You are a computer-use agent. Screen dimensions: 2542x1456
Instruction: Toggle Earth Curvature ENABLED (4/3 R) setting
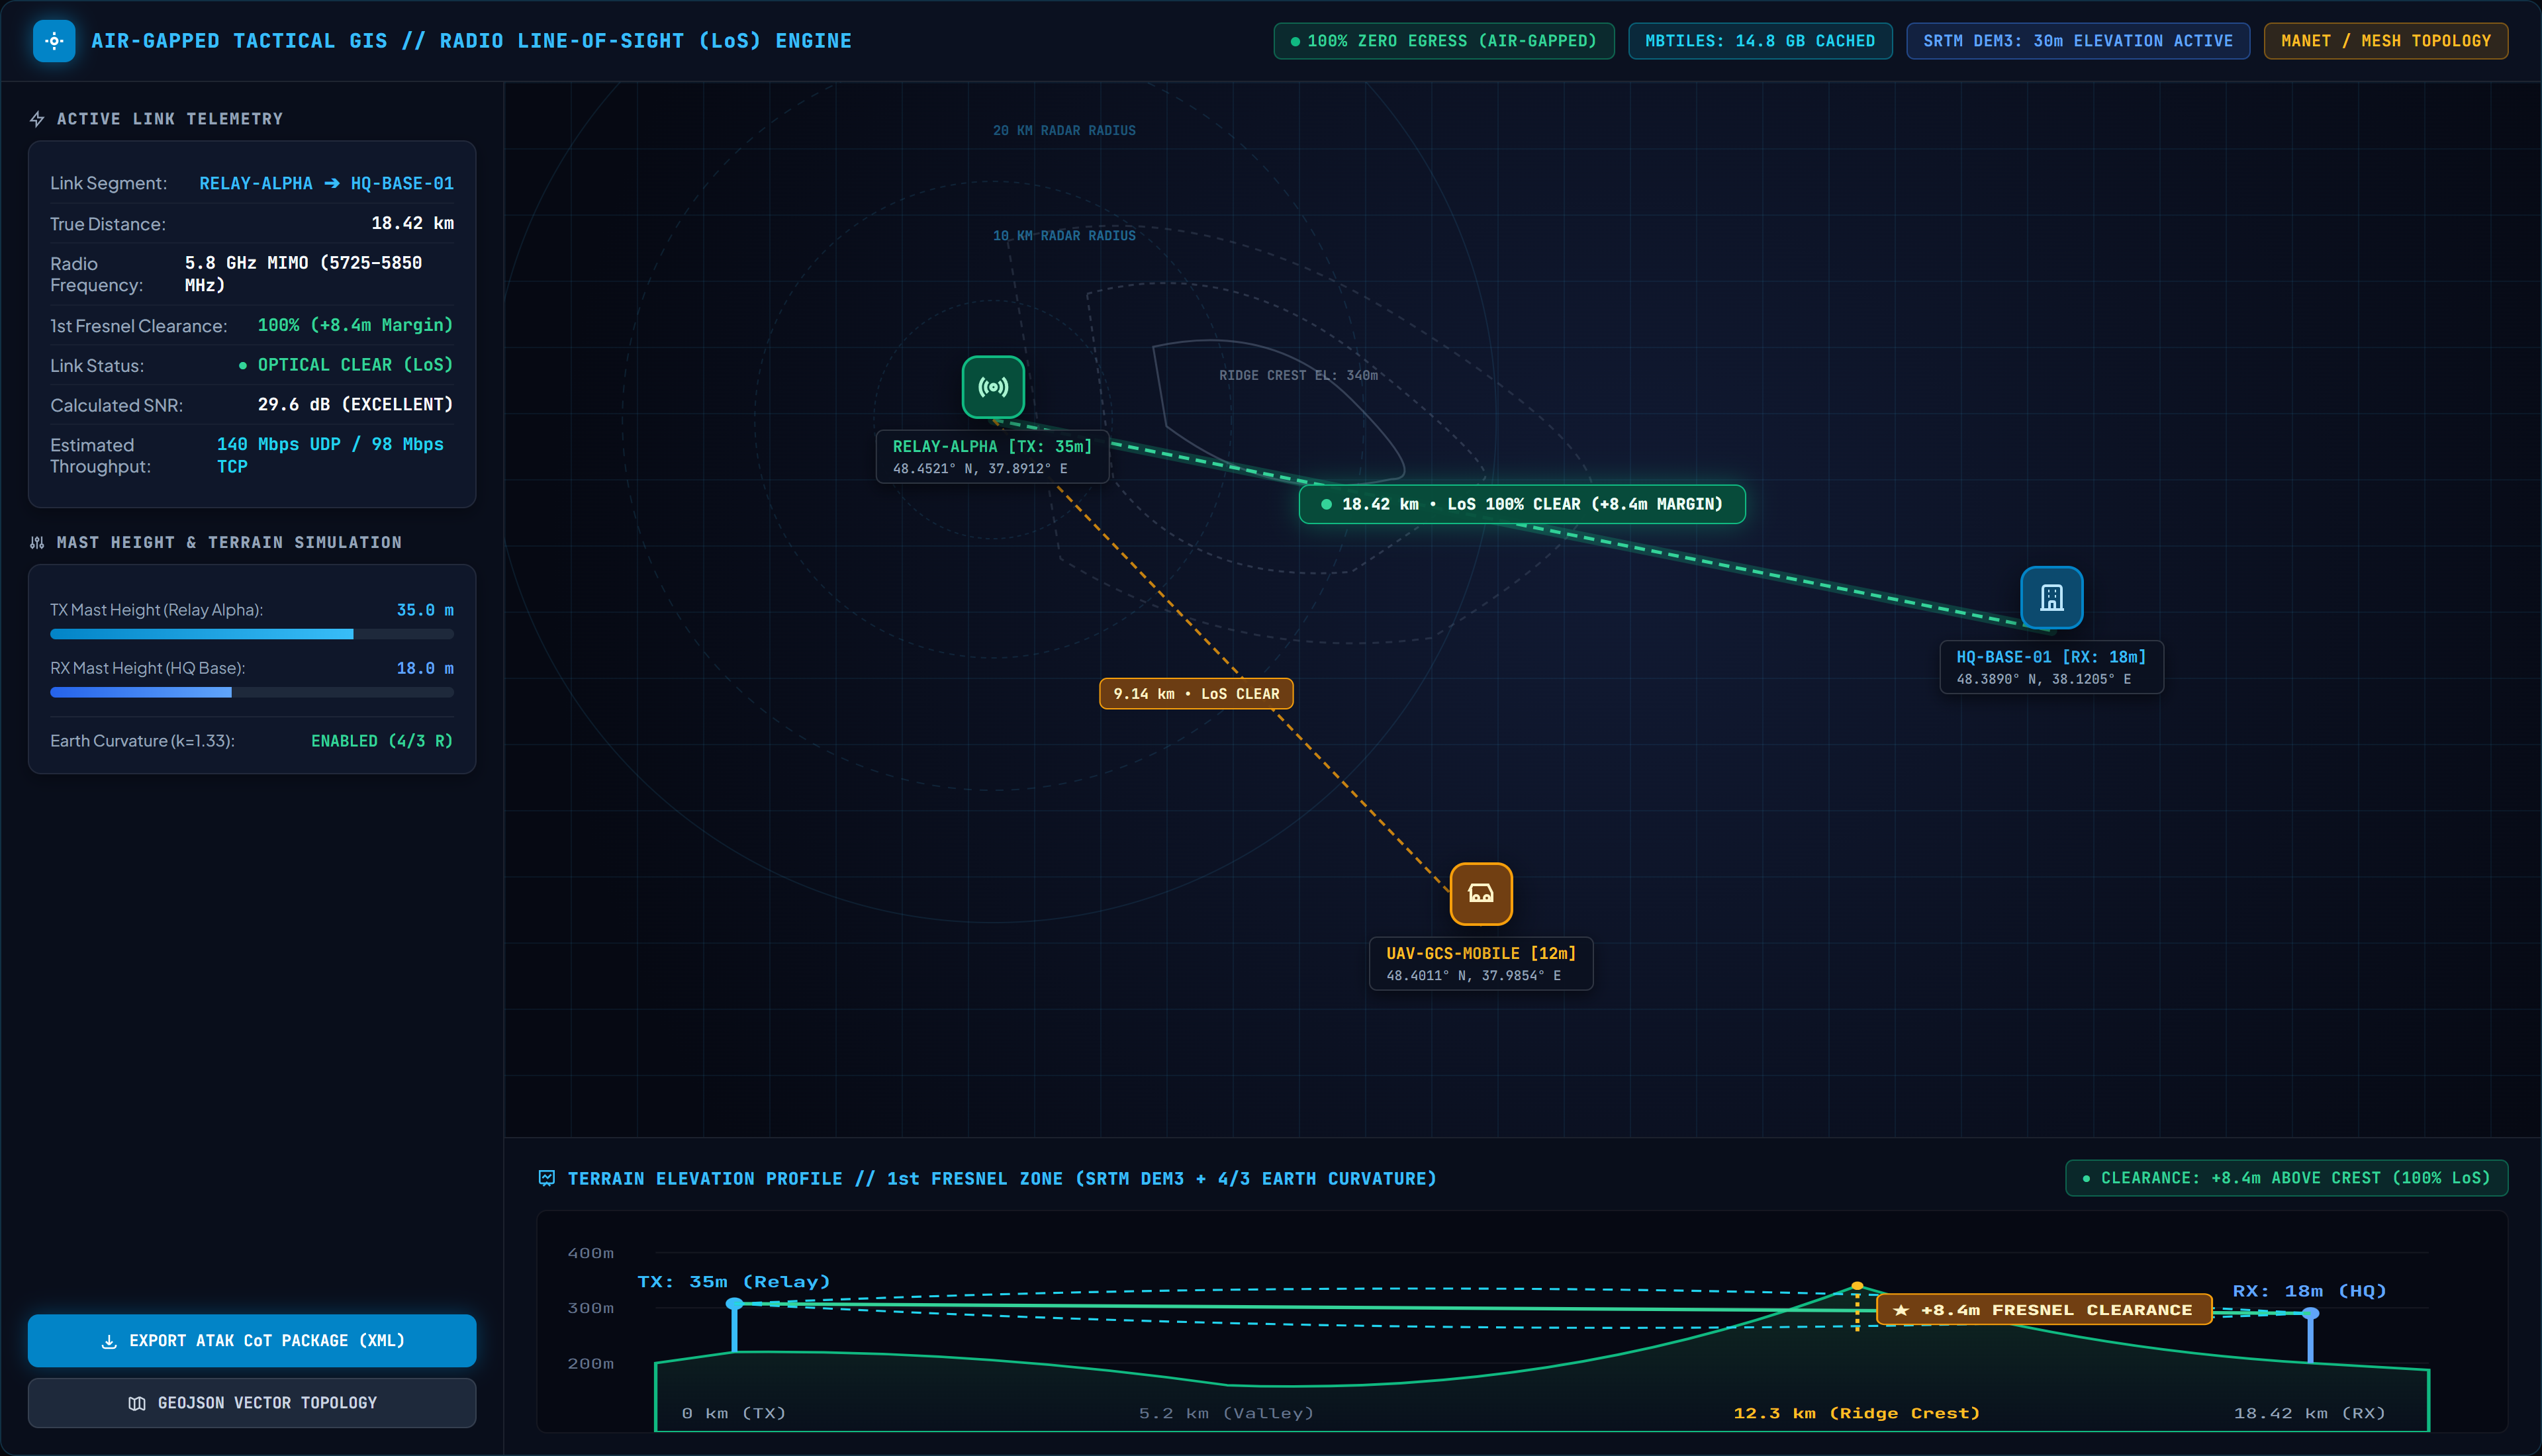381,741
